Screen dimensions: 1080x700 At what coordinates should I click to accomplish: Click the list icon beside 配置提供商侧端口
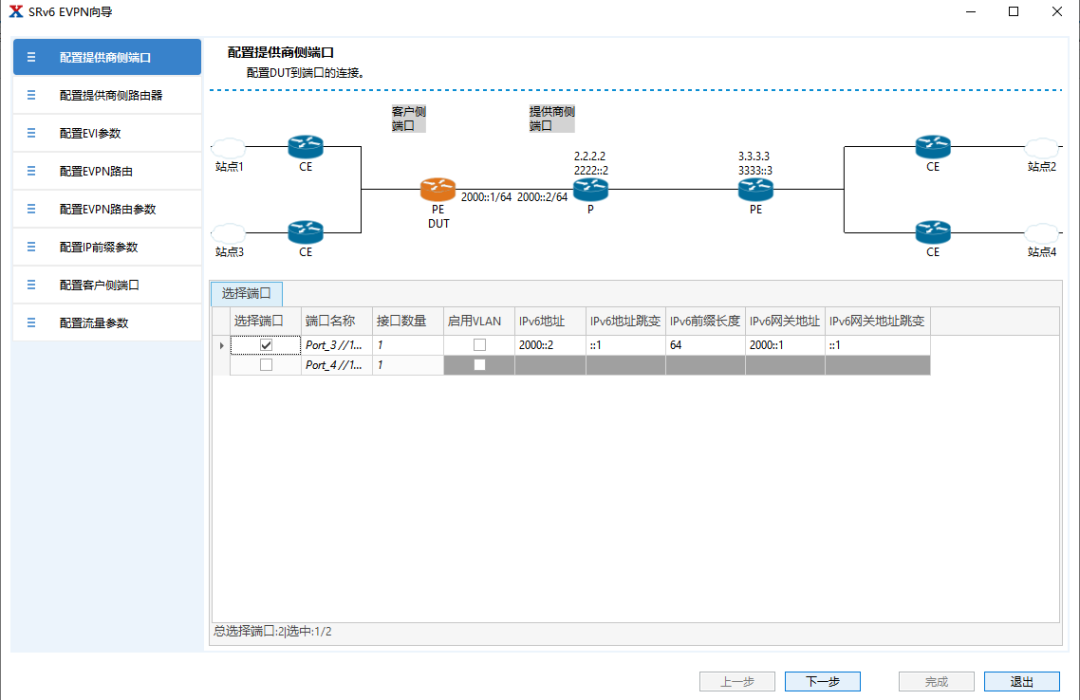[x=31, y=57]
